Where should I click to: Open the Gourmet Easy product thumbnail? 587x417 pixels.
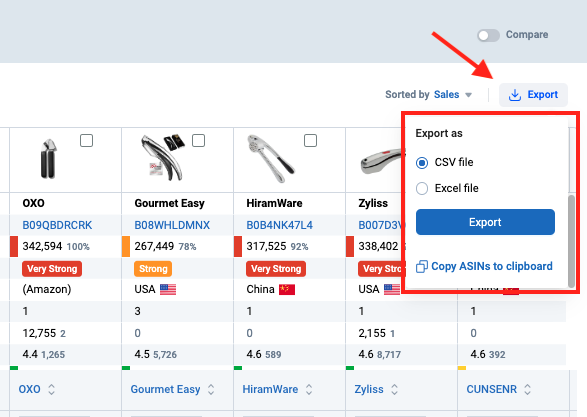click(163, 157)
